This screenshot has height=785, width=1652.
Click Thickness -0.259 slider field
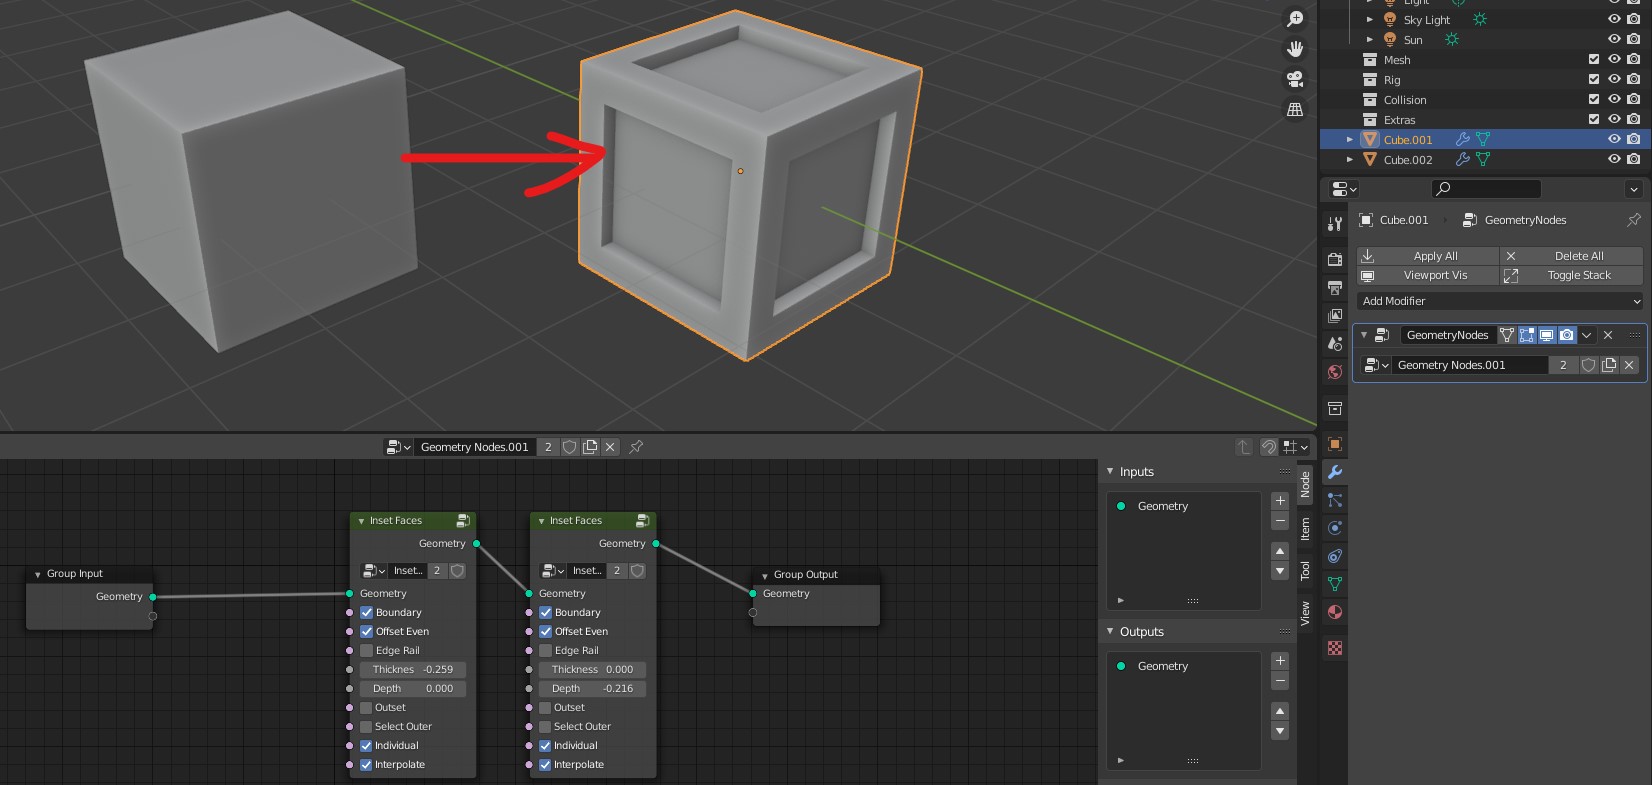coord(412,669)
